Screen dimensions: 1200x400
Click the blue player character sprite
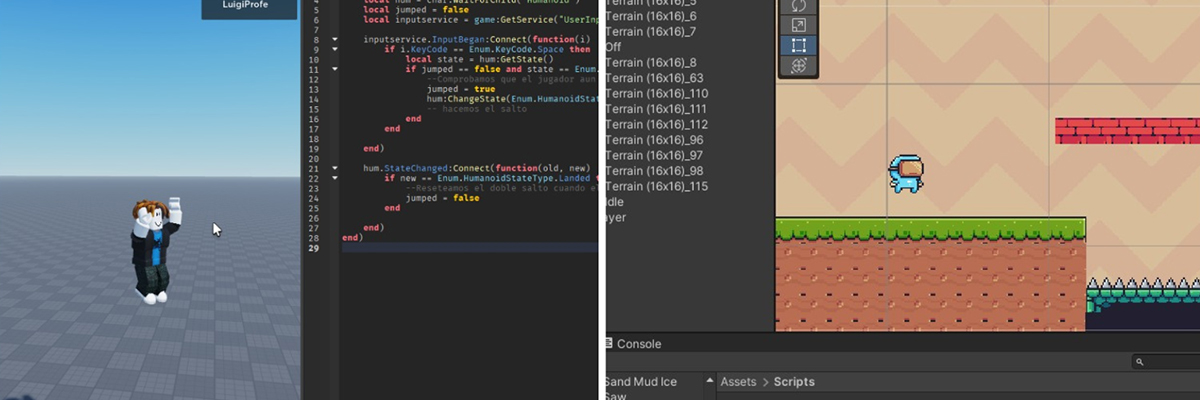tap(906, 174)
